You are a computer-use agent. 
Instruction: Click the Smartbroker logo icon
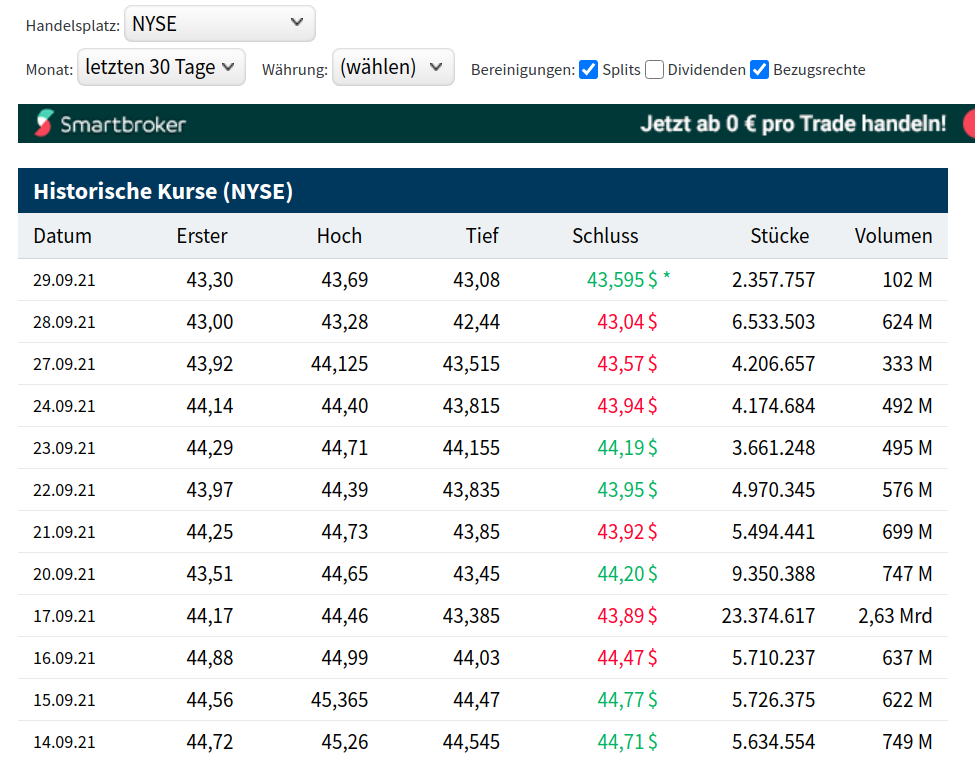coord(45,124)
